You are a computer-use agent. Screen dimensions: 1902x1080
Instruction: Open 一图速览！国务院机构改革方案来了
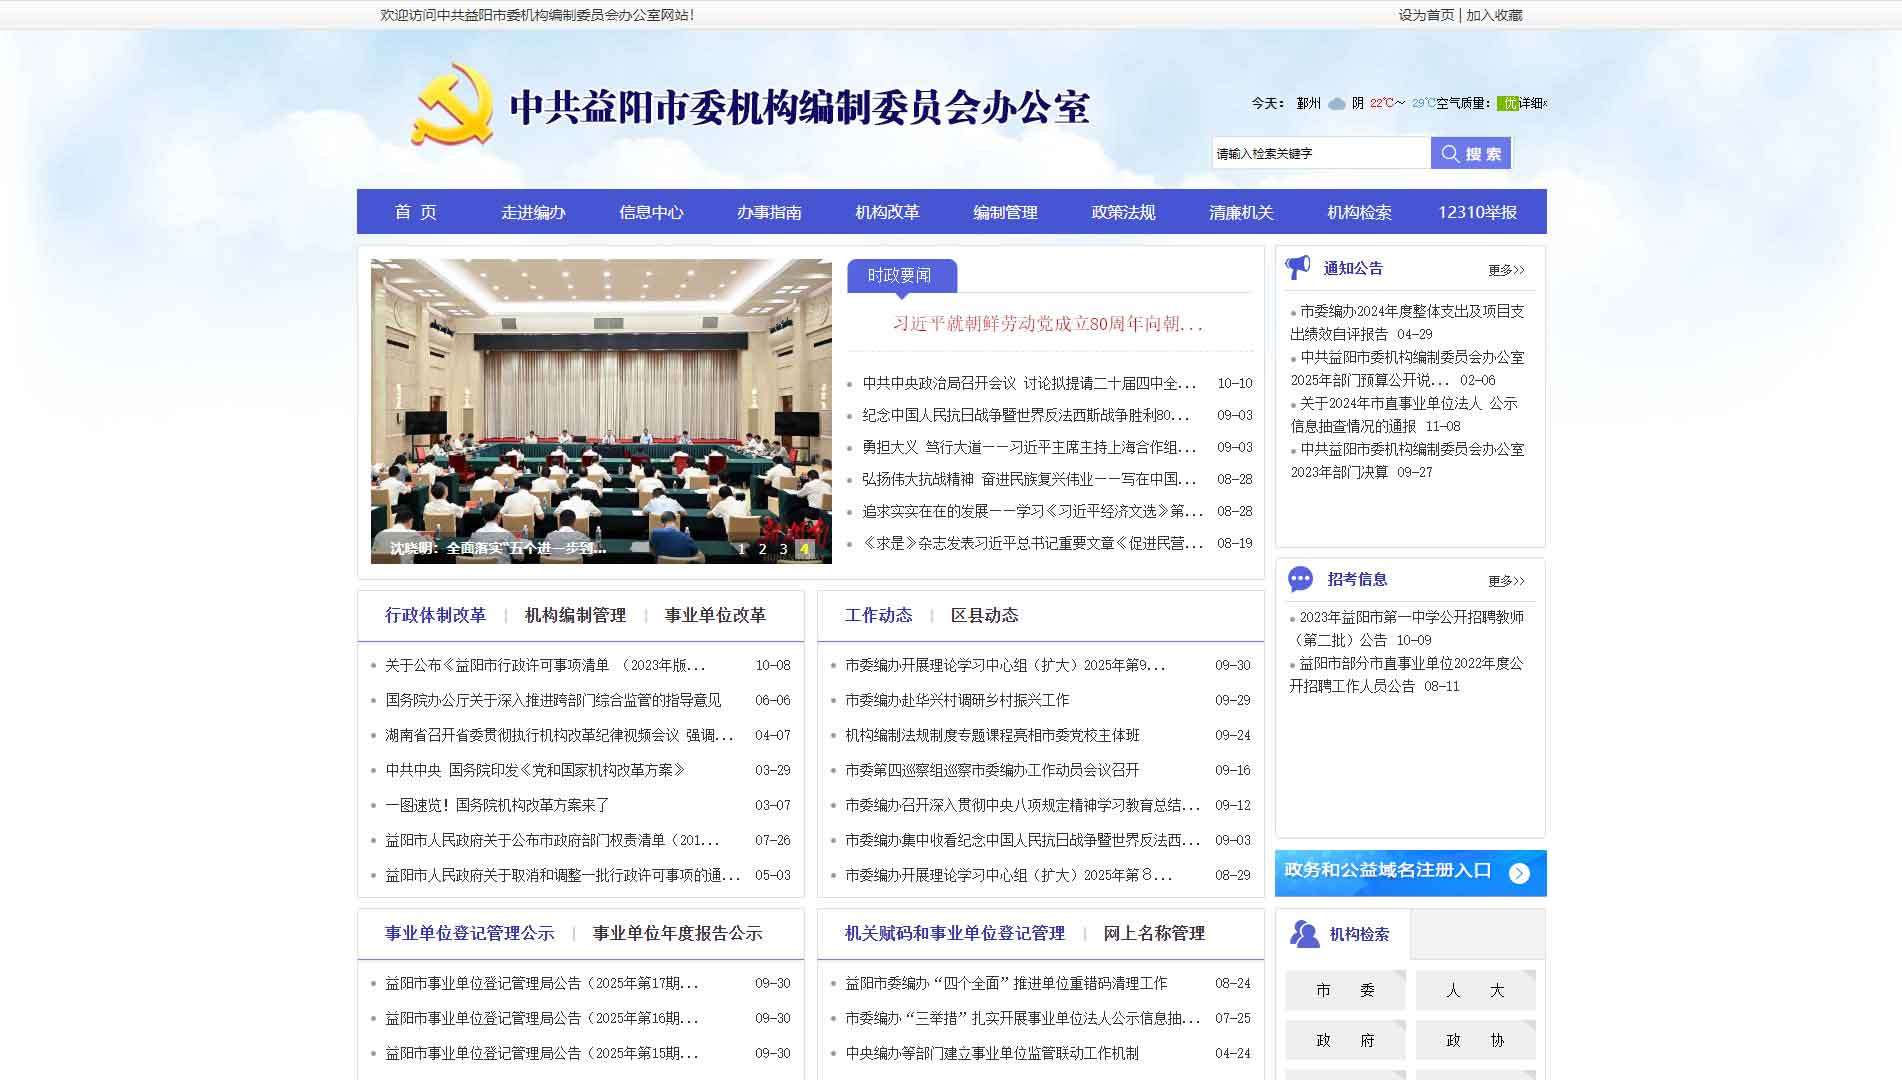coord(497,805)
